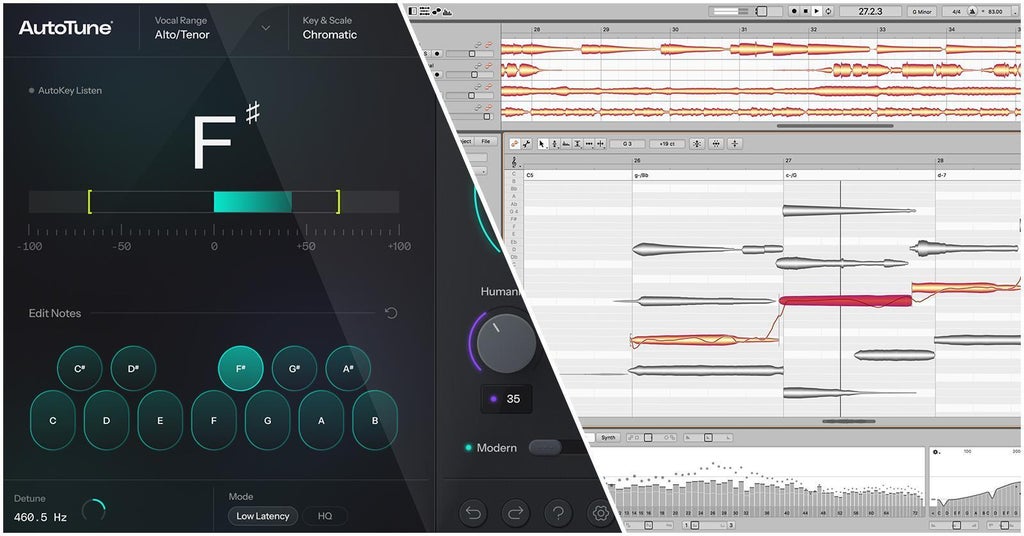The image size is (1024, 536).
Task: Click the Synth button
Action: point(608,437)
